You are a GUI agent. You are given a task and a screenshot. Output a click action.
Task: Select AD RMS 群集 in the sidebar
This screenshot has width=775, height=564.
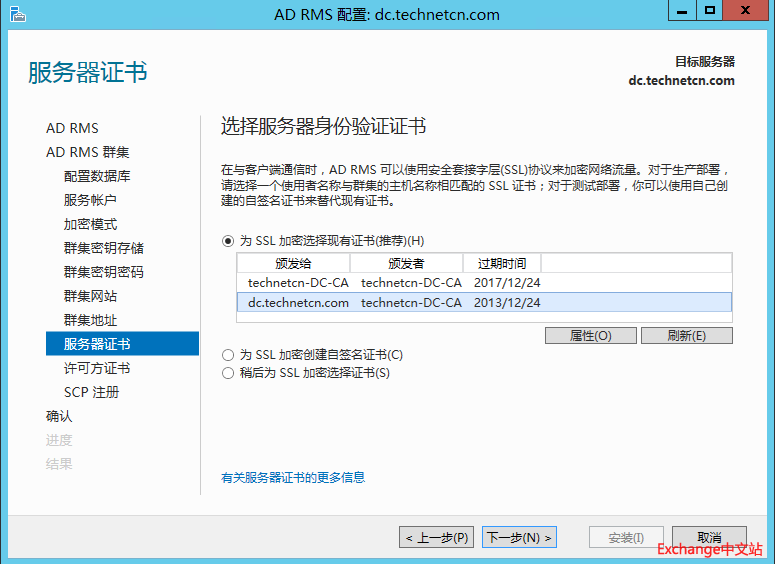click(x=87, y=152)
